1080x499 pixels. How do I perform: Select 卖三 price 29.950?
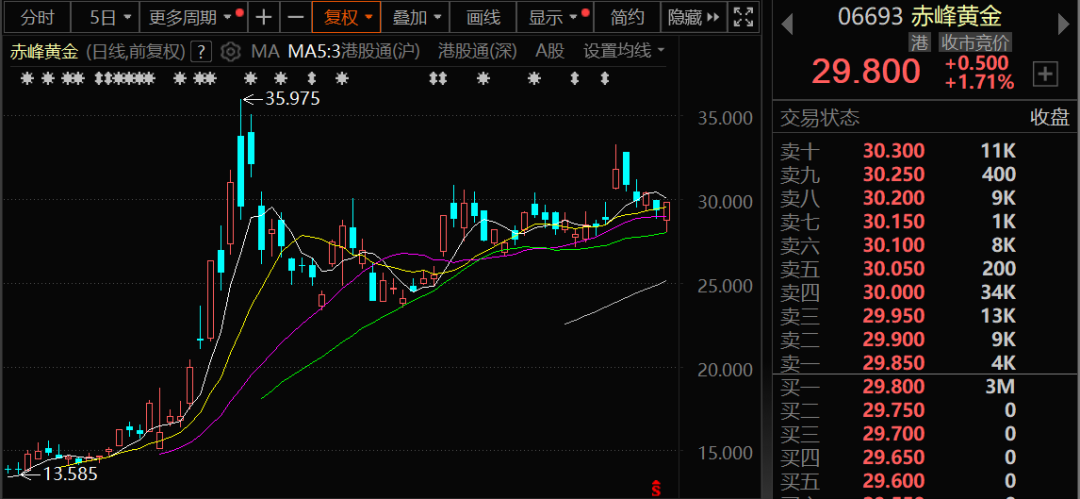[x=893, y=316]
